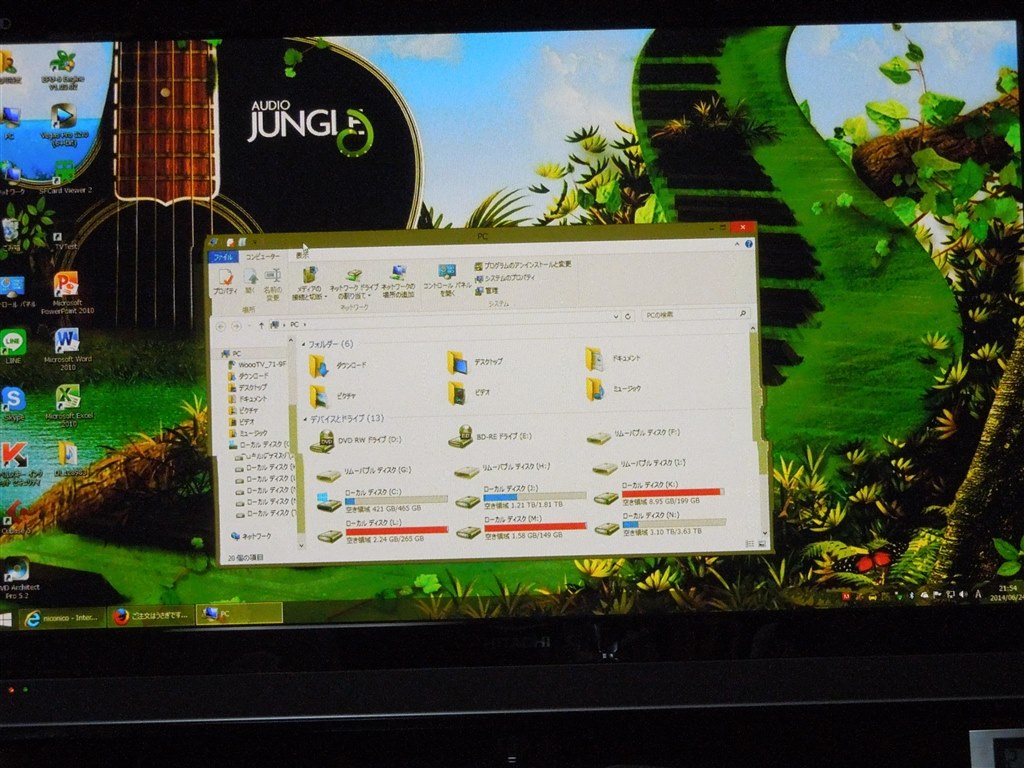Select the ミュージック folder in main pane
1024x768 pixels.
614,389
